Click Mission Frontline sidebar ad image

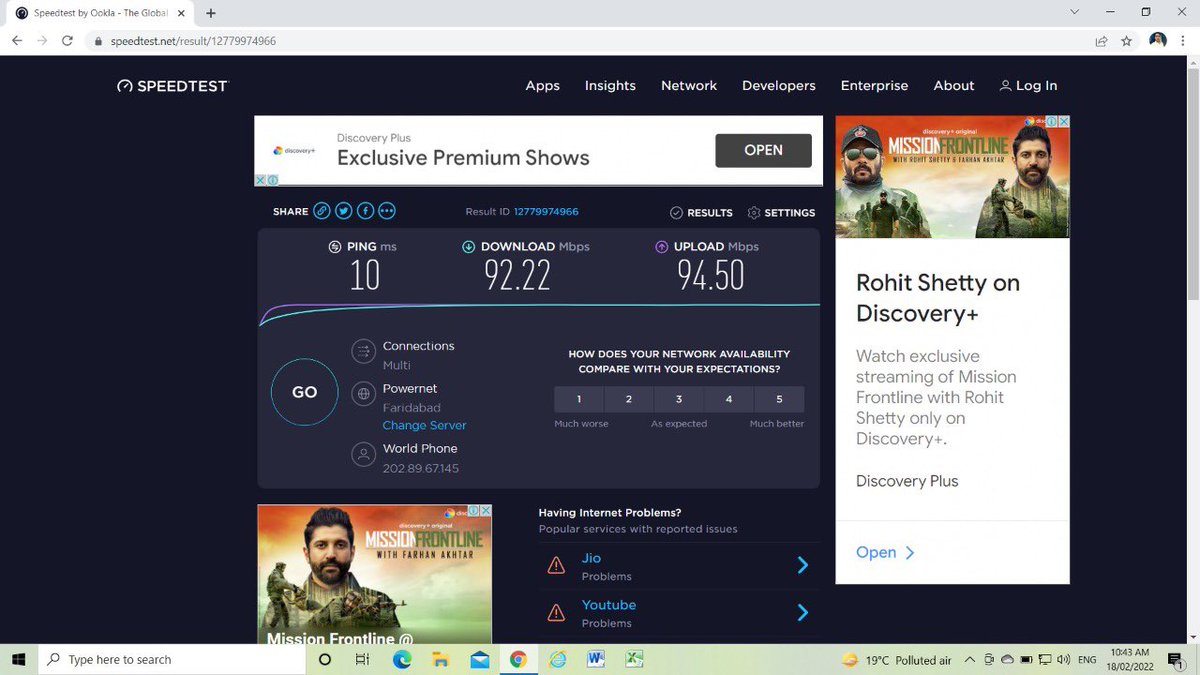pyautogui.click(x=952, y=176)
